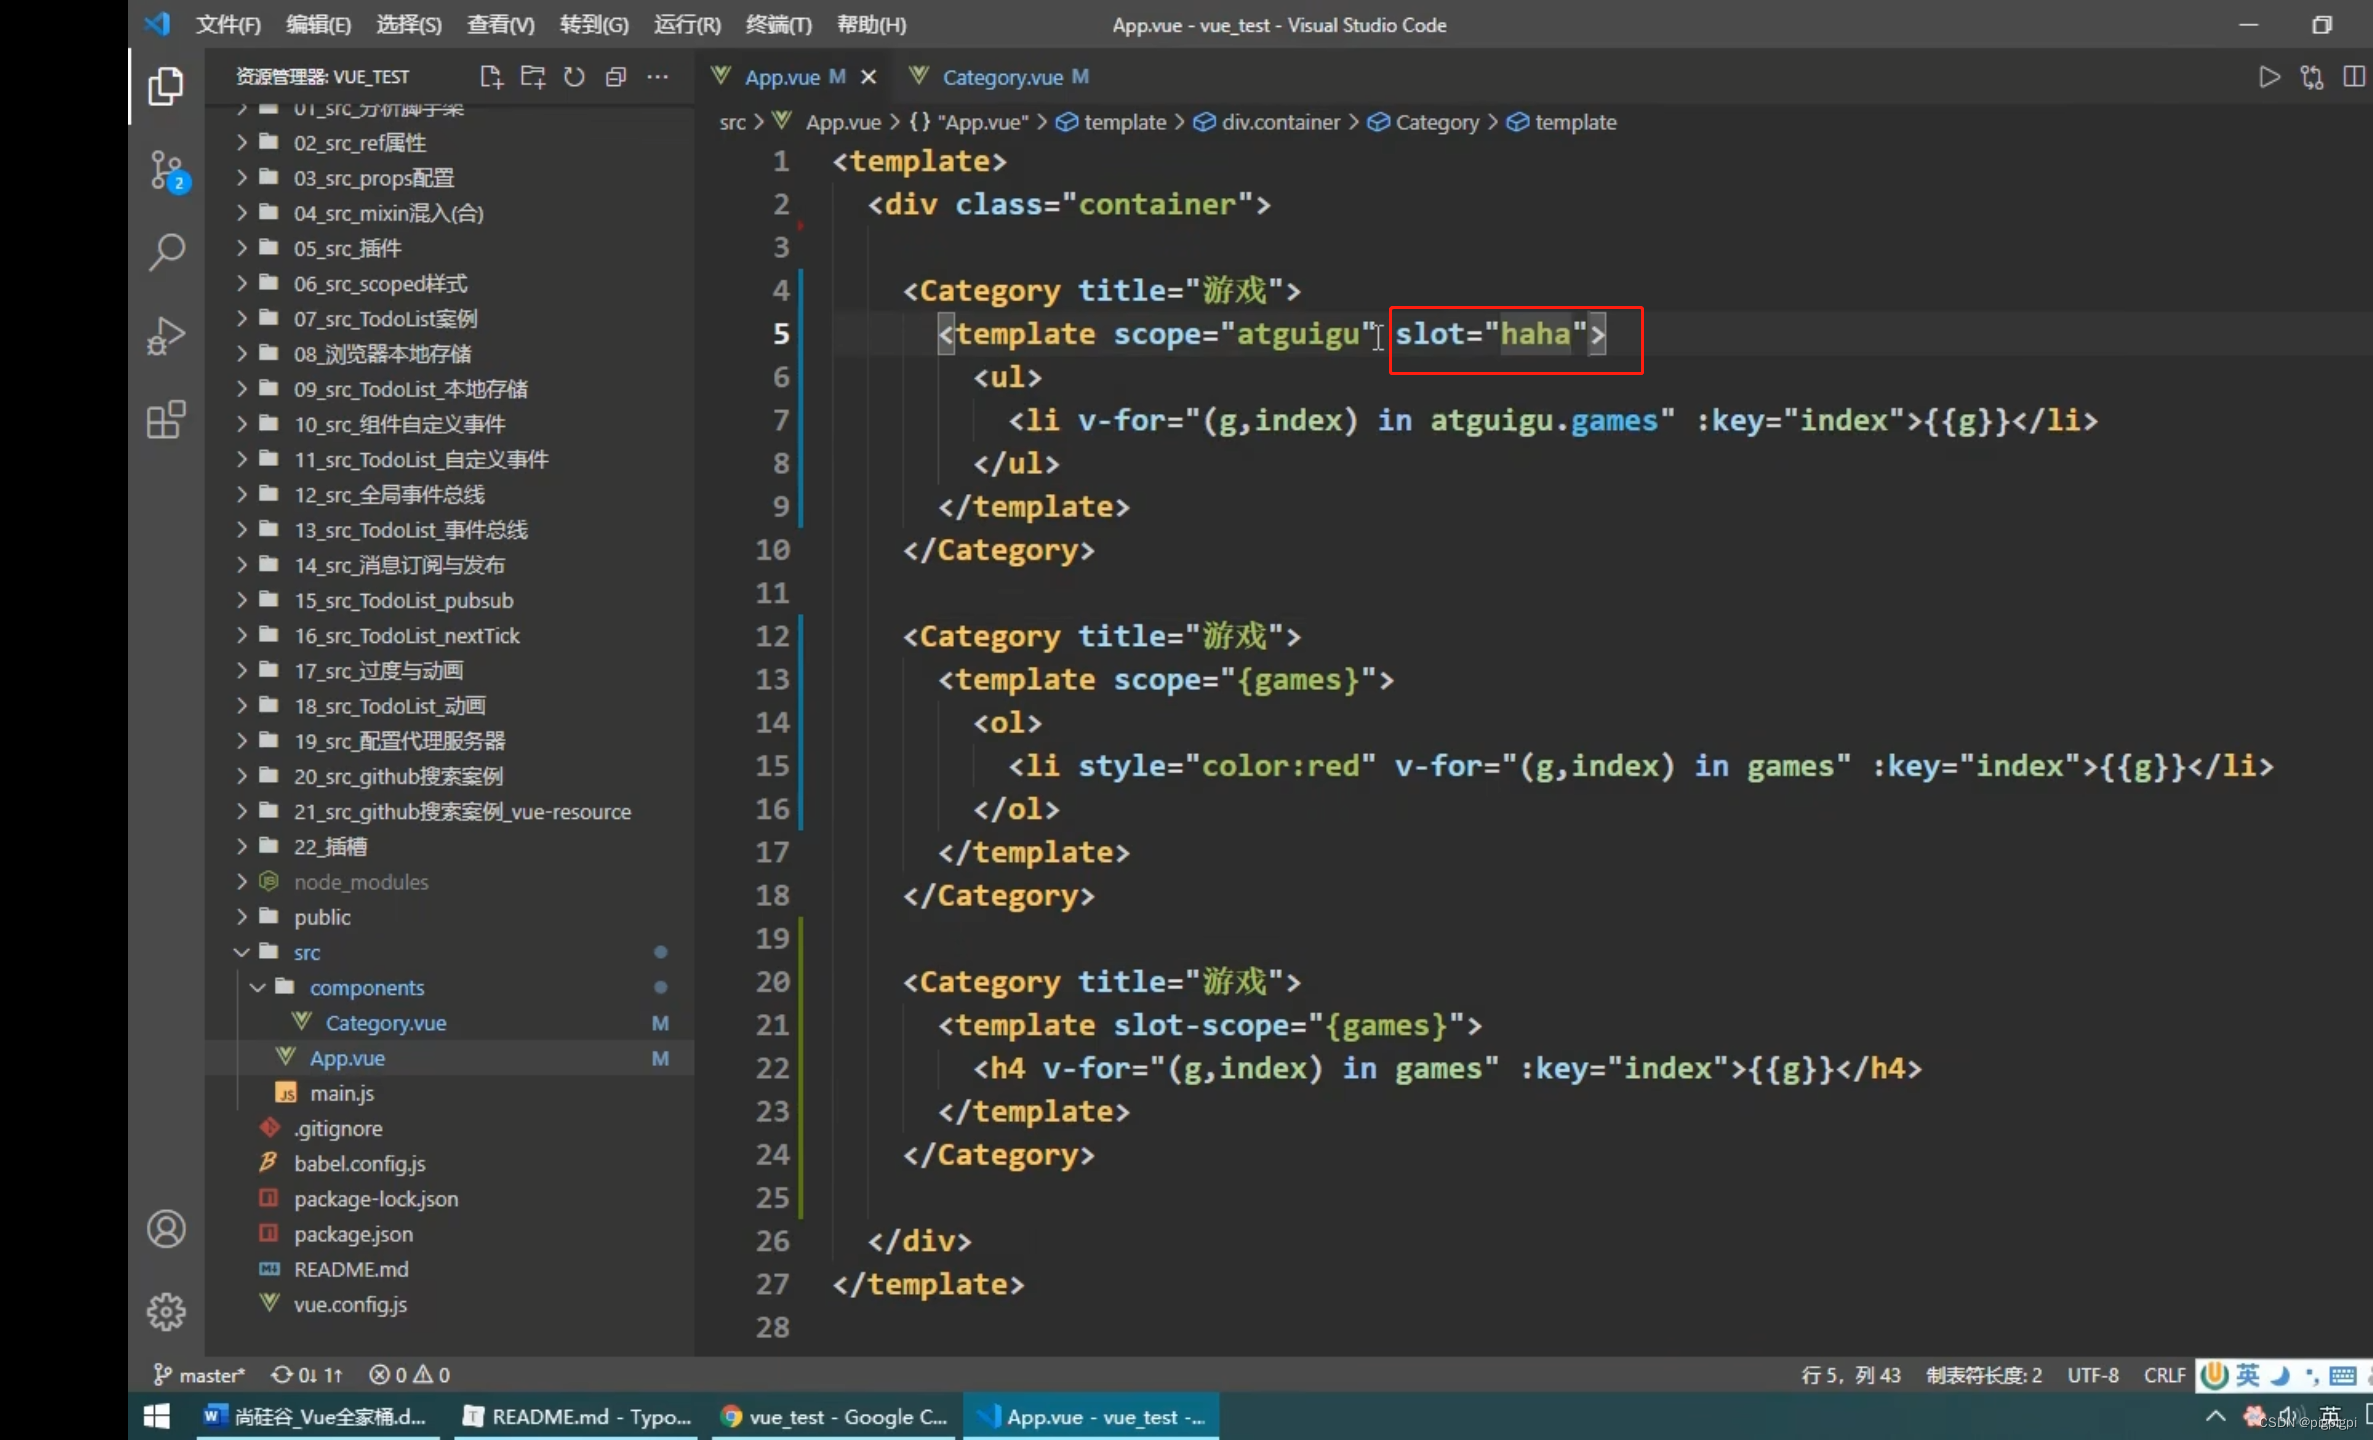Select the App.vue editor tab
This screenshot has height=1440, width=2373.
pos(782,77)
